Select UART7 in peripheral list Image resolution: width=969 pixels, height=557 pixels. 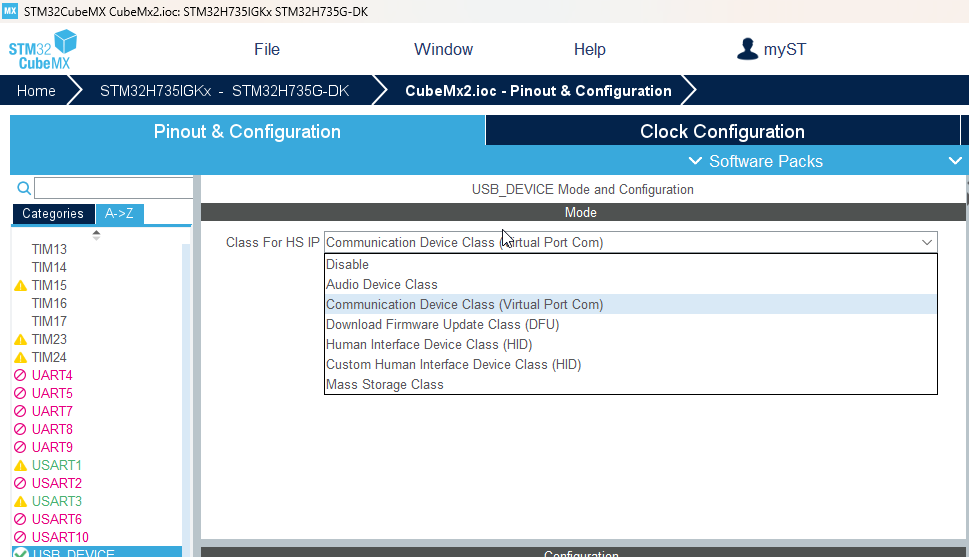pos(53,411)
